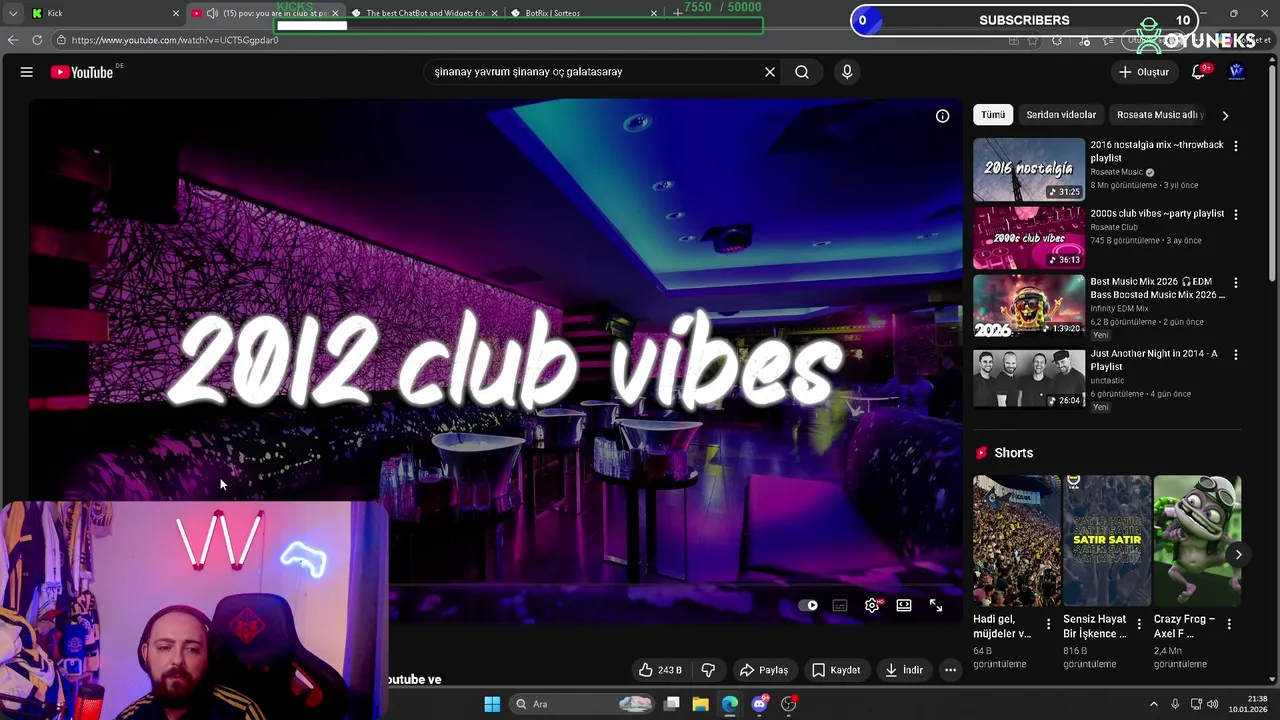Open options menu for Best Music Mix 2026
Viewport: 1280px width, 720px height.
point(1236,283)
